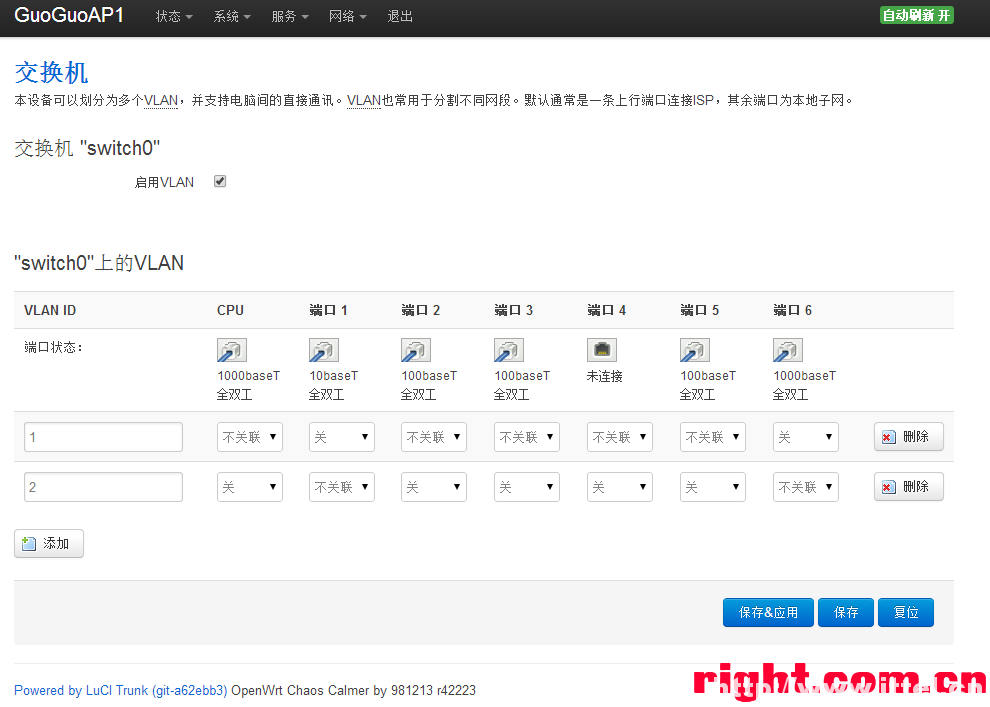The width and height of the screenshot is (990, 707).
Task: Open VLAN 2 端口 4 dropdown
Action: pyautogui.click(x=619, y=487)
